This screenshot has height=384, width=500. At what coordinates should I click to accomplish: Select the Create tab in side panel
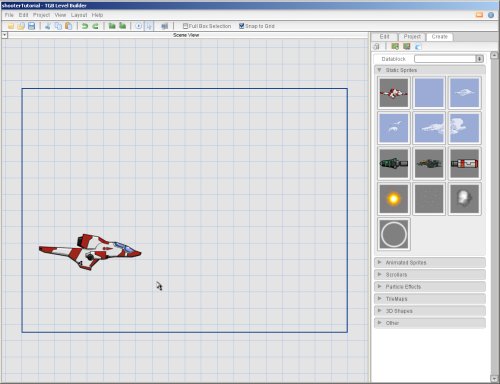[x=439, y=37]
